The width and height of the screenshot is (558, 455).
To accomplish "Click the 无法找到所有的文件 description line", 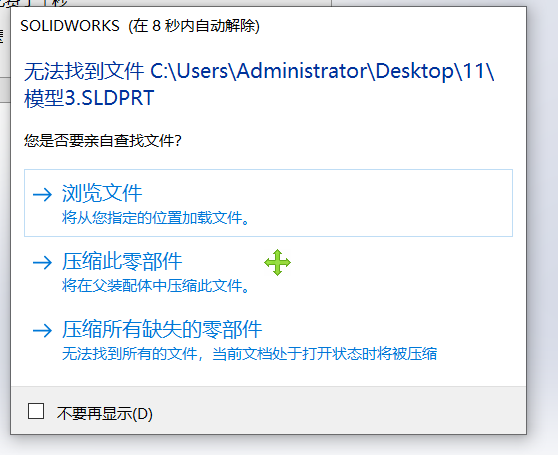I will [249, 354].
